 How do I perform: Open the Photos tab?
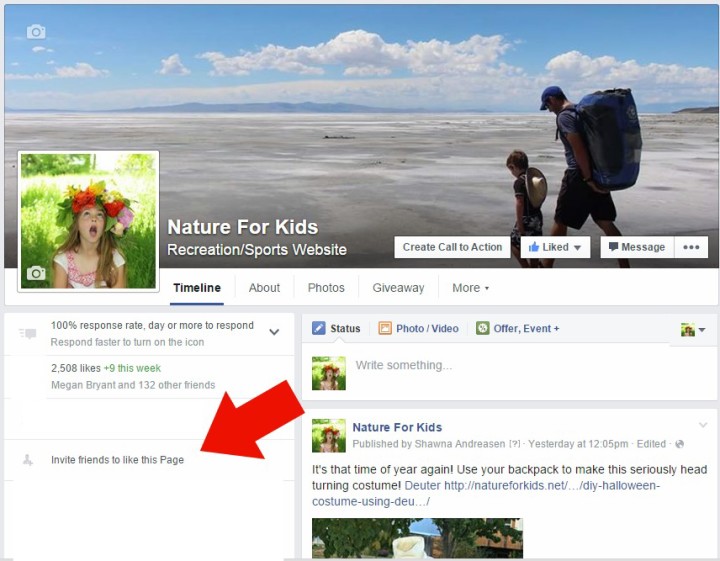pos(326,288)
